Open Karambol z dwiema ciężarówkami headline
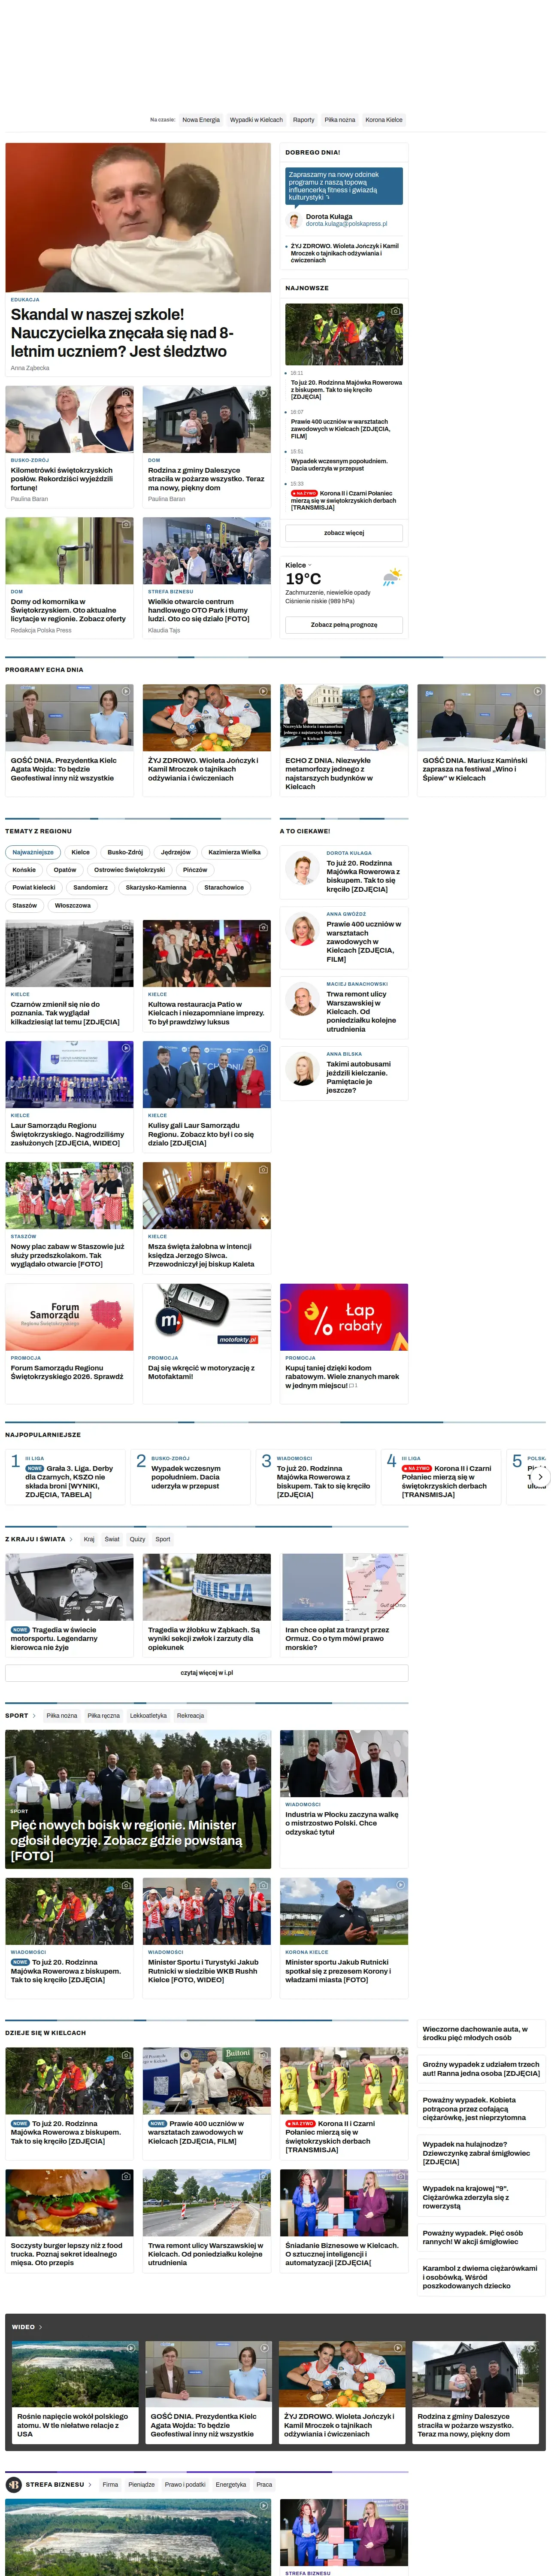 click(x=480, y=2277)
